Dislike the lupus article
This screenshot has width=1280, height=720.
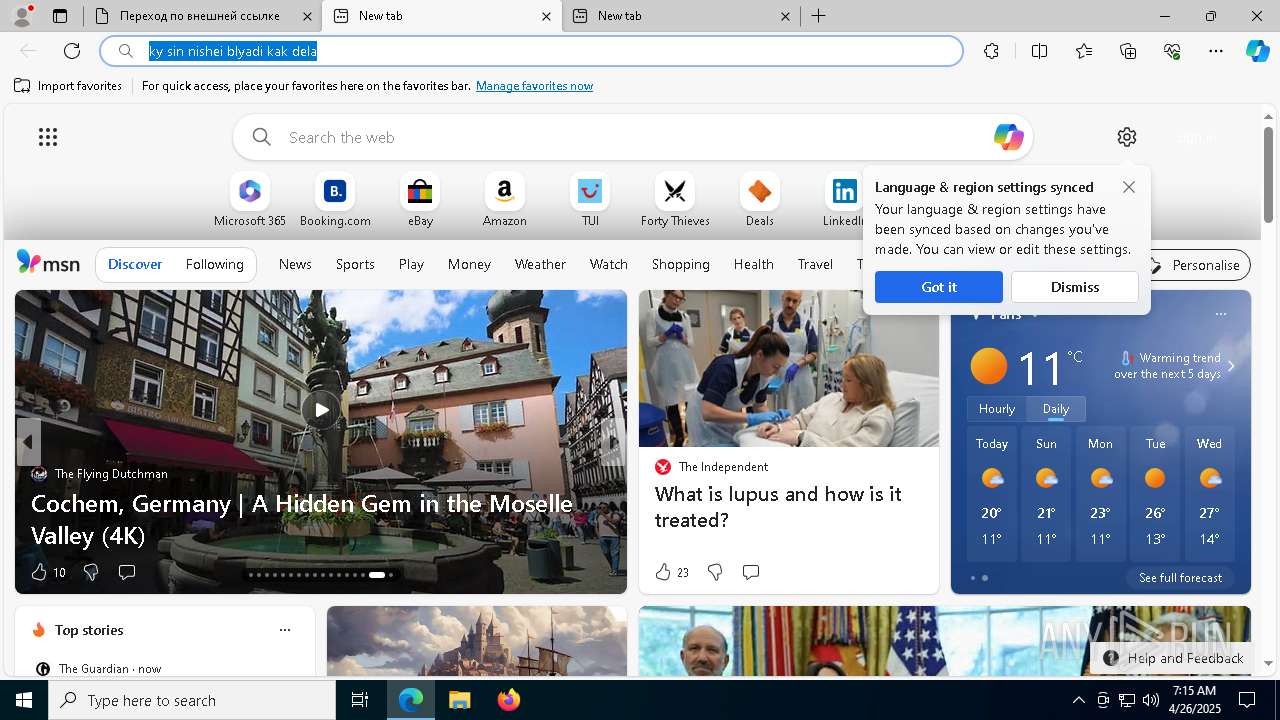pyautogui.click(x=715, y=572)
